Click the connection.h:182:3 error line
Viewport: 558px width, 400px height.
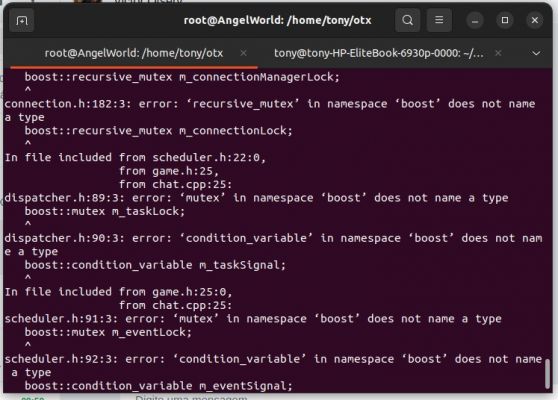coord(270,110)
